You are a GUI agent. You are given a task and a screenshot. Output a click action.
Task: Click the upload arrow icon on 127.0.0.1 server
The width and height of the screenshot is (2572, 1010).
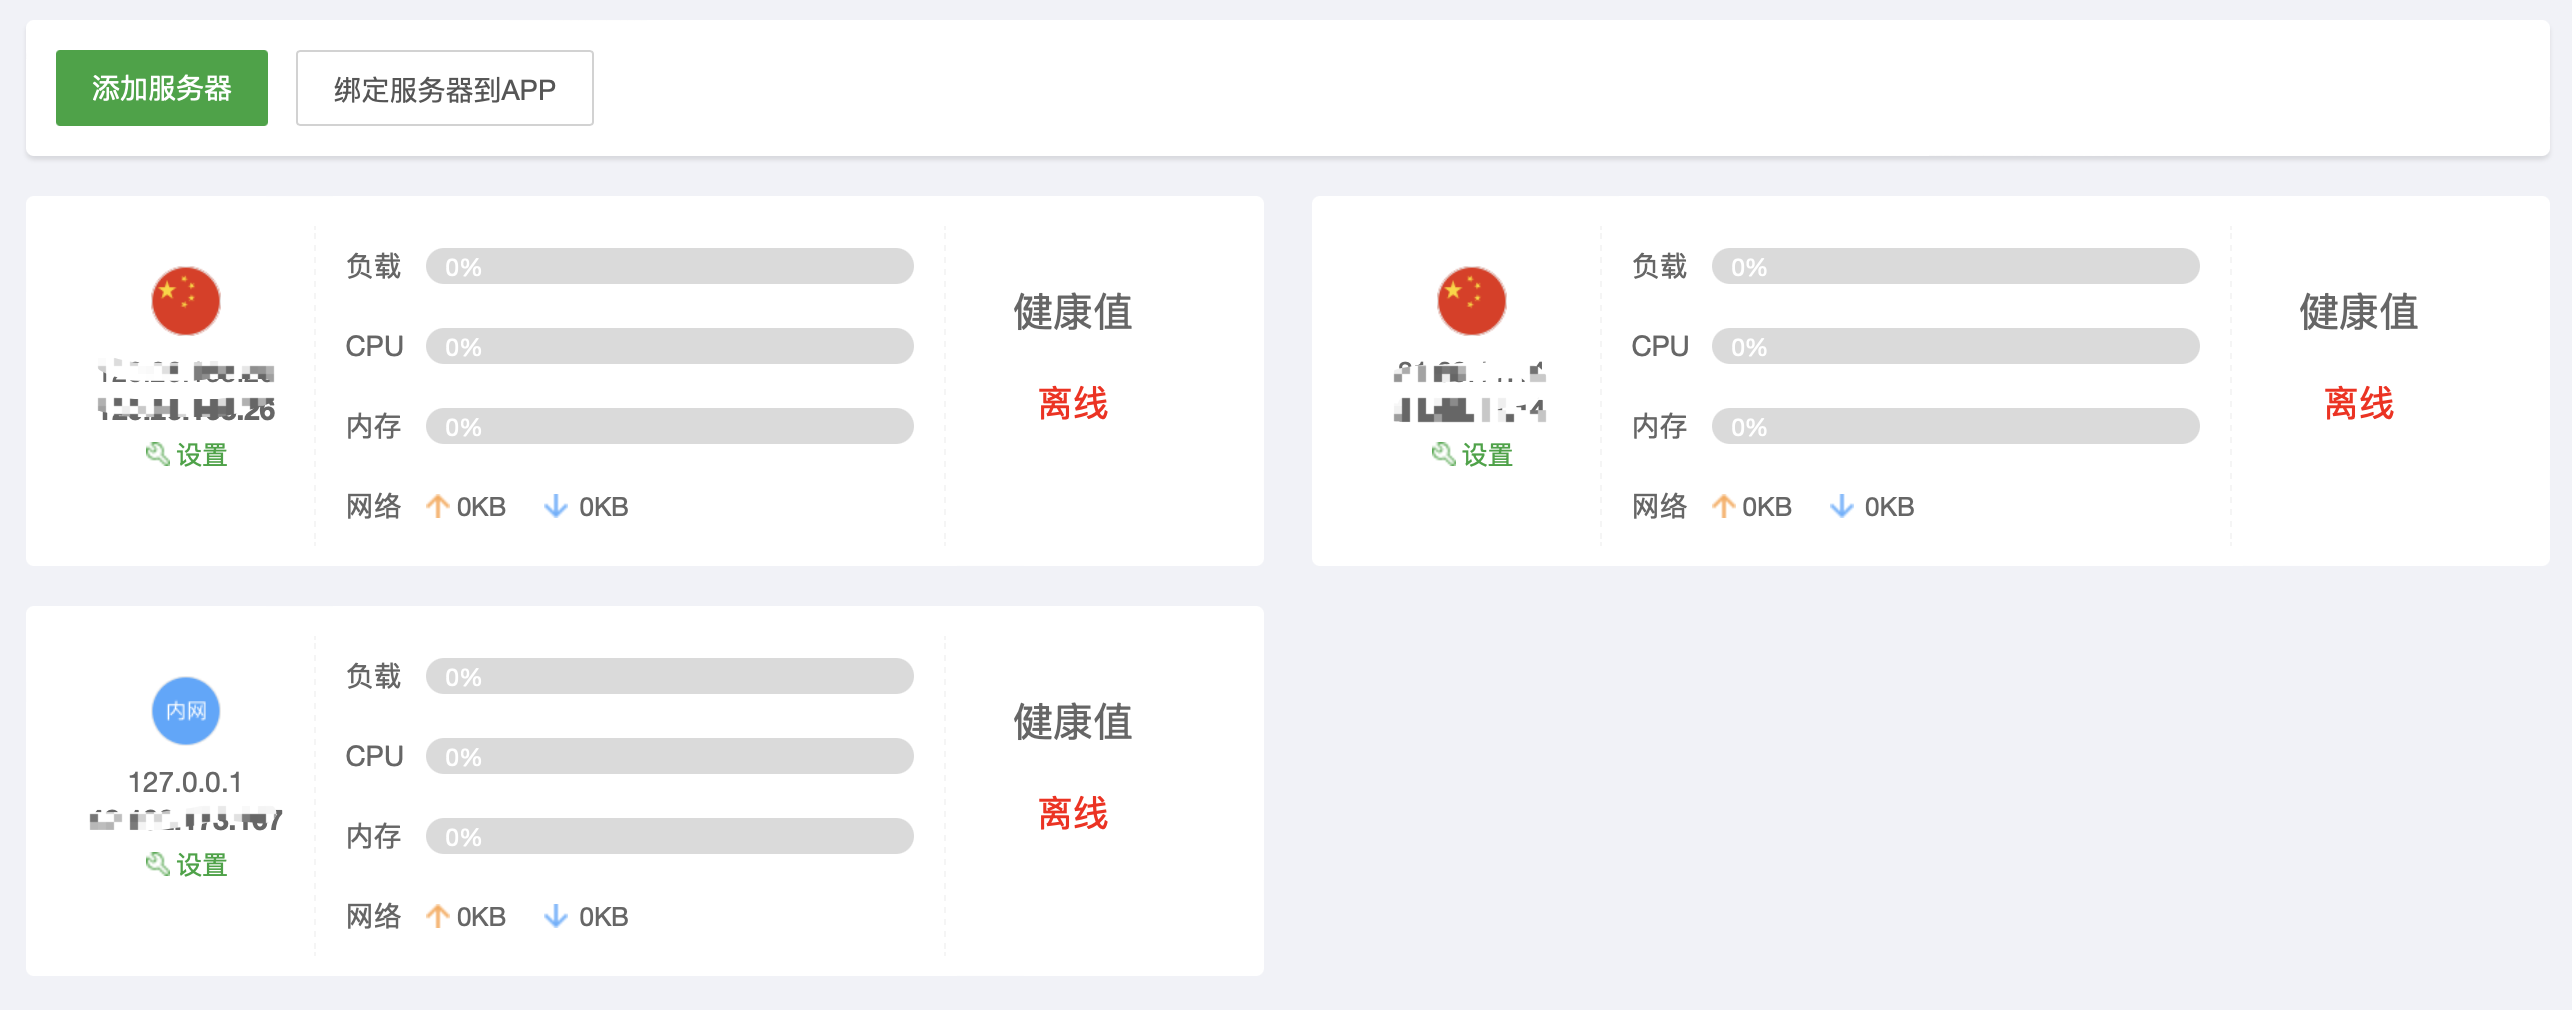pos(437,917)
